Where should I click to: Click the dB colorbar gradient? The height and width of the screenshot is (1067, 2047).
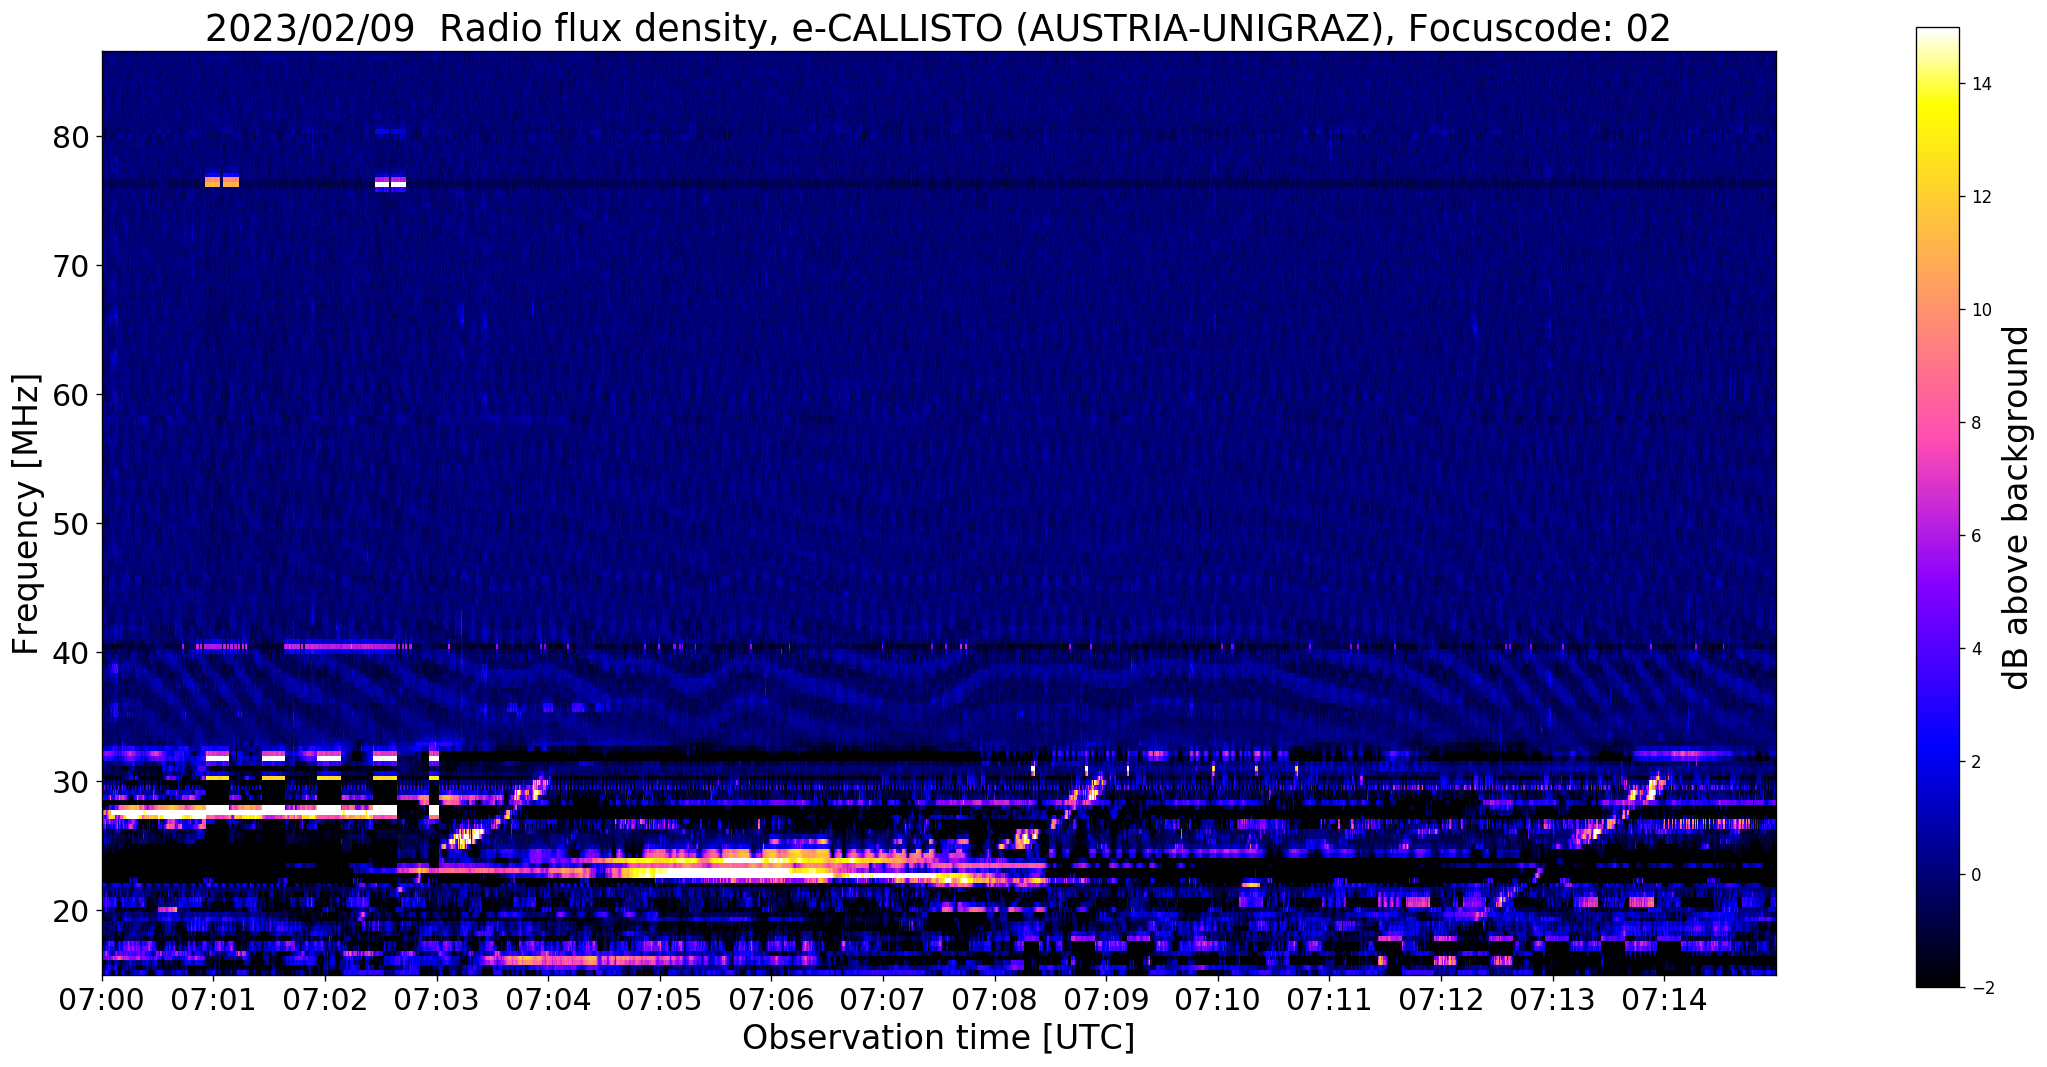pos(1937,507)
